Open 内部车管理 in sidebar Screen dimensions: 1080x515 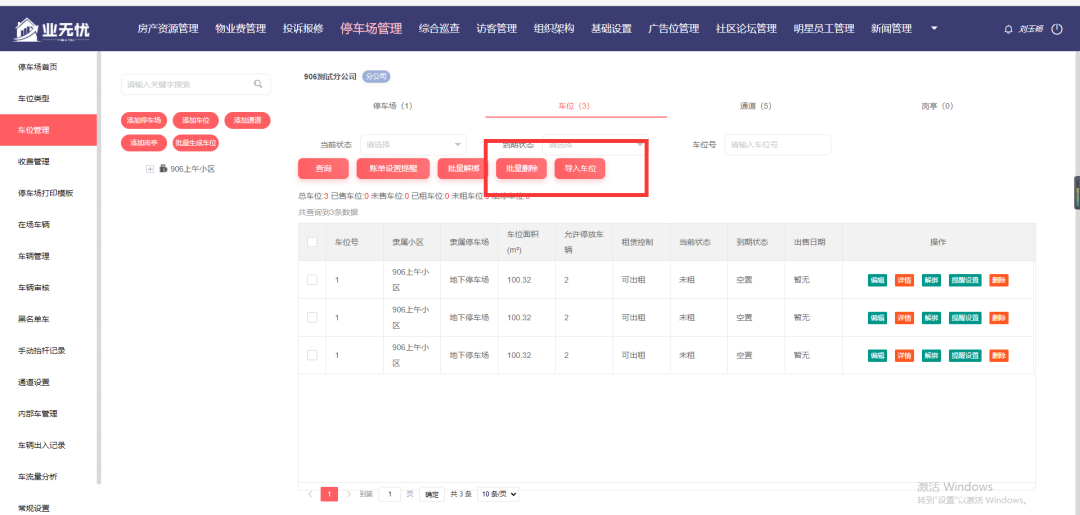[37, 414]
